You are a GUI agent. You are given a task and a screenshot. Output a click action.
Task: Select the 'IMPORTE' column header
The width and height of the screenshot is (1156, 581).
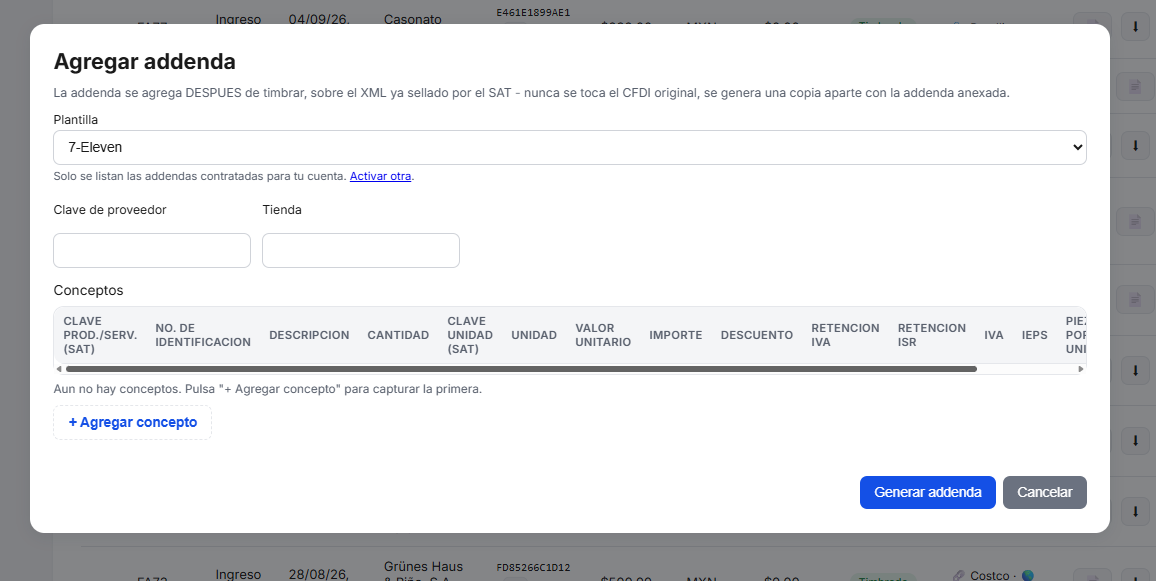(x=675, y=335)
